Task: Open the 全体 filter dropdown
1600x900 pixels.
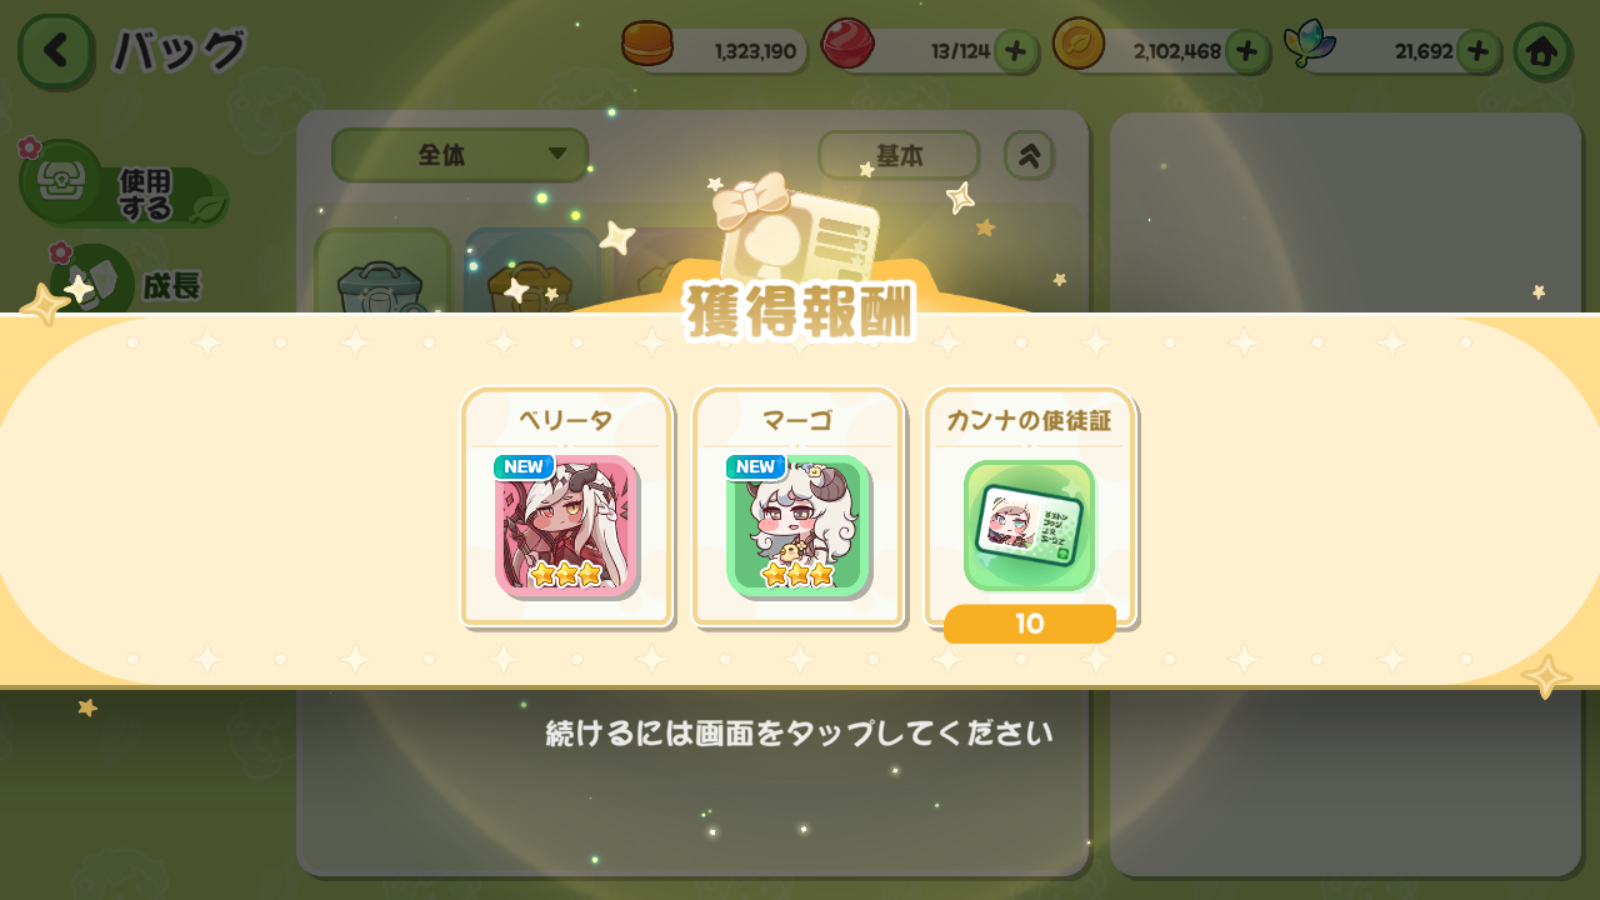Action: 460,155
